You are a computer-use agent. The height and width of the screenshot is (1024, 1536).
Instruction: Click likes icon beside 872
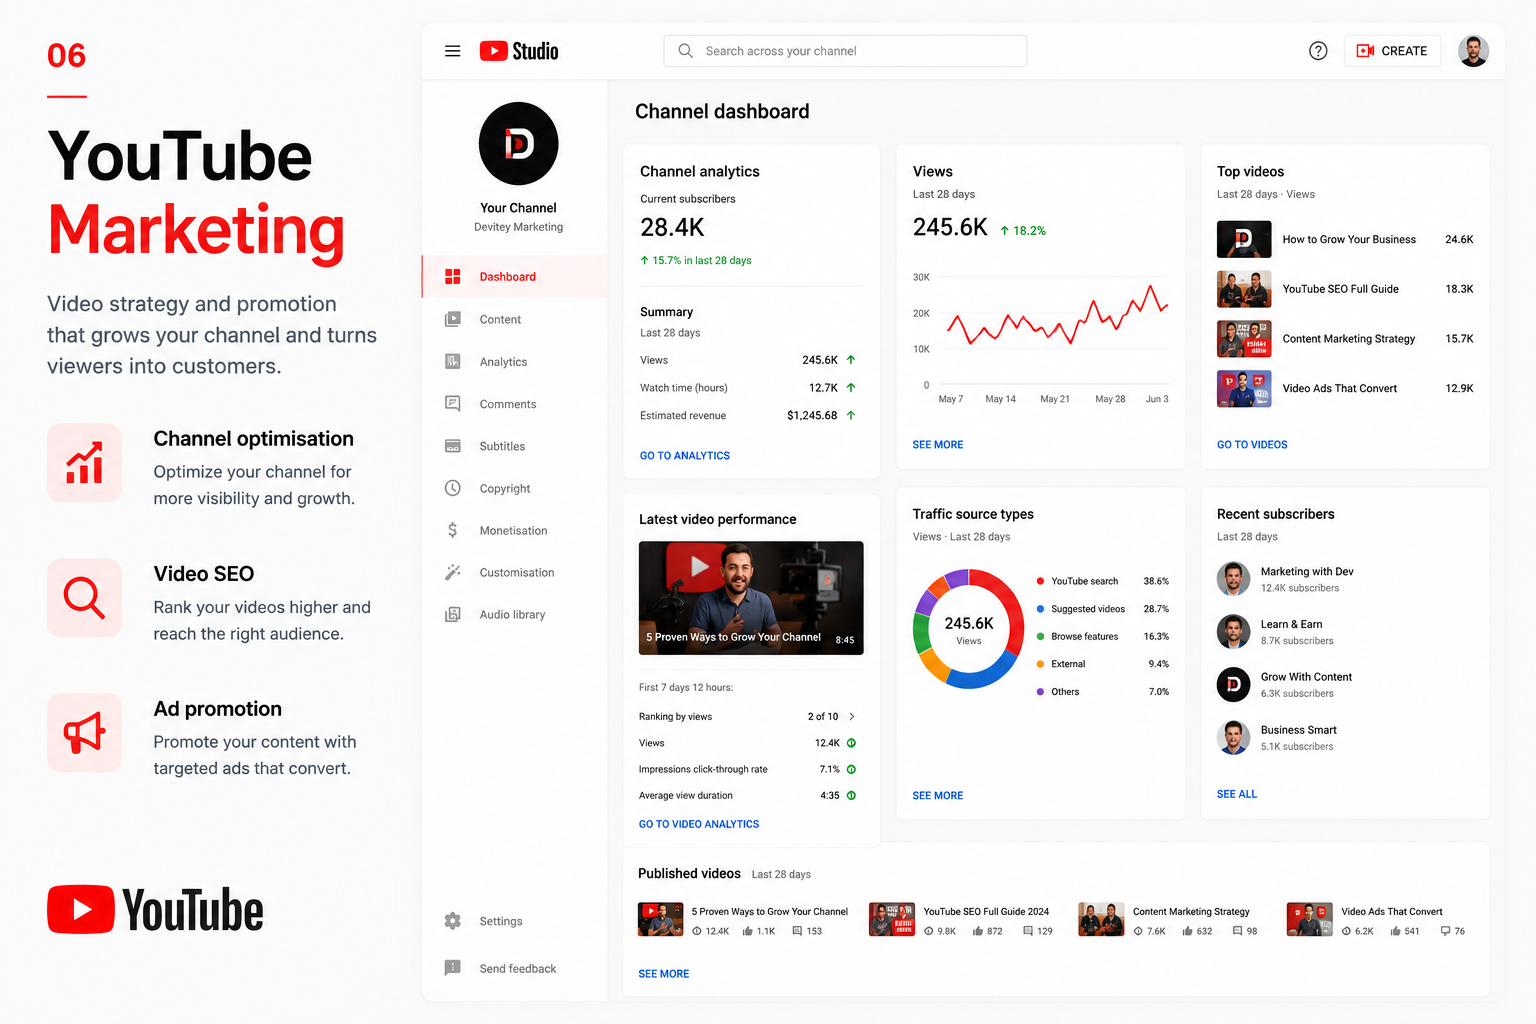pyautogui.click(x=978, y=931)
